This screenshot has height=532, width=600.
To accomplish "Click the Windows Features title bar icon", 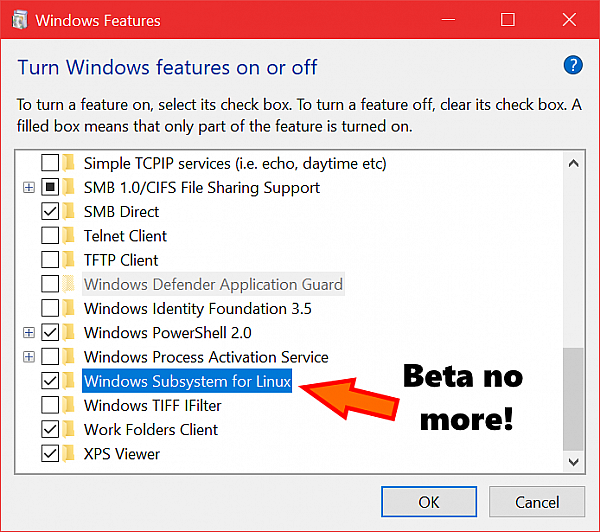I will 20,20.
